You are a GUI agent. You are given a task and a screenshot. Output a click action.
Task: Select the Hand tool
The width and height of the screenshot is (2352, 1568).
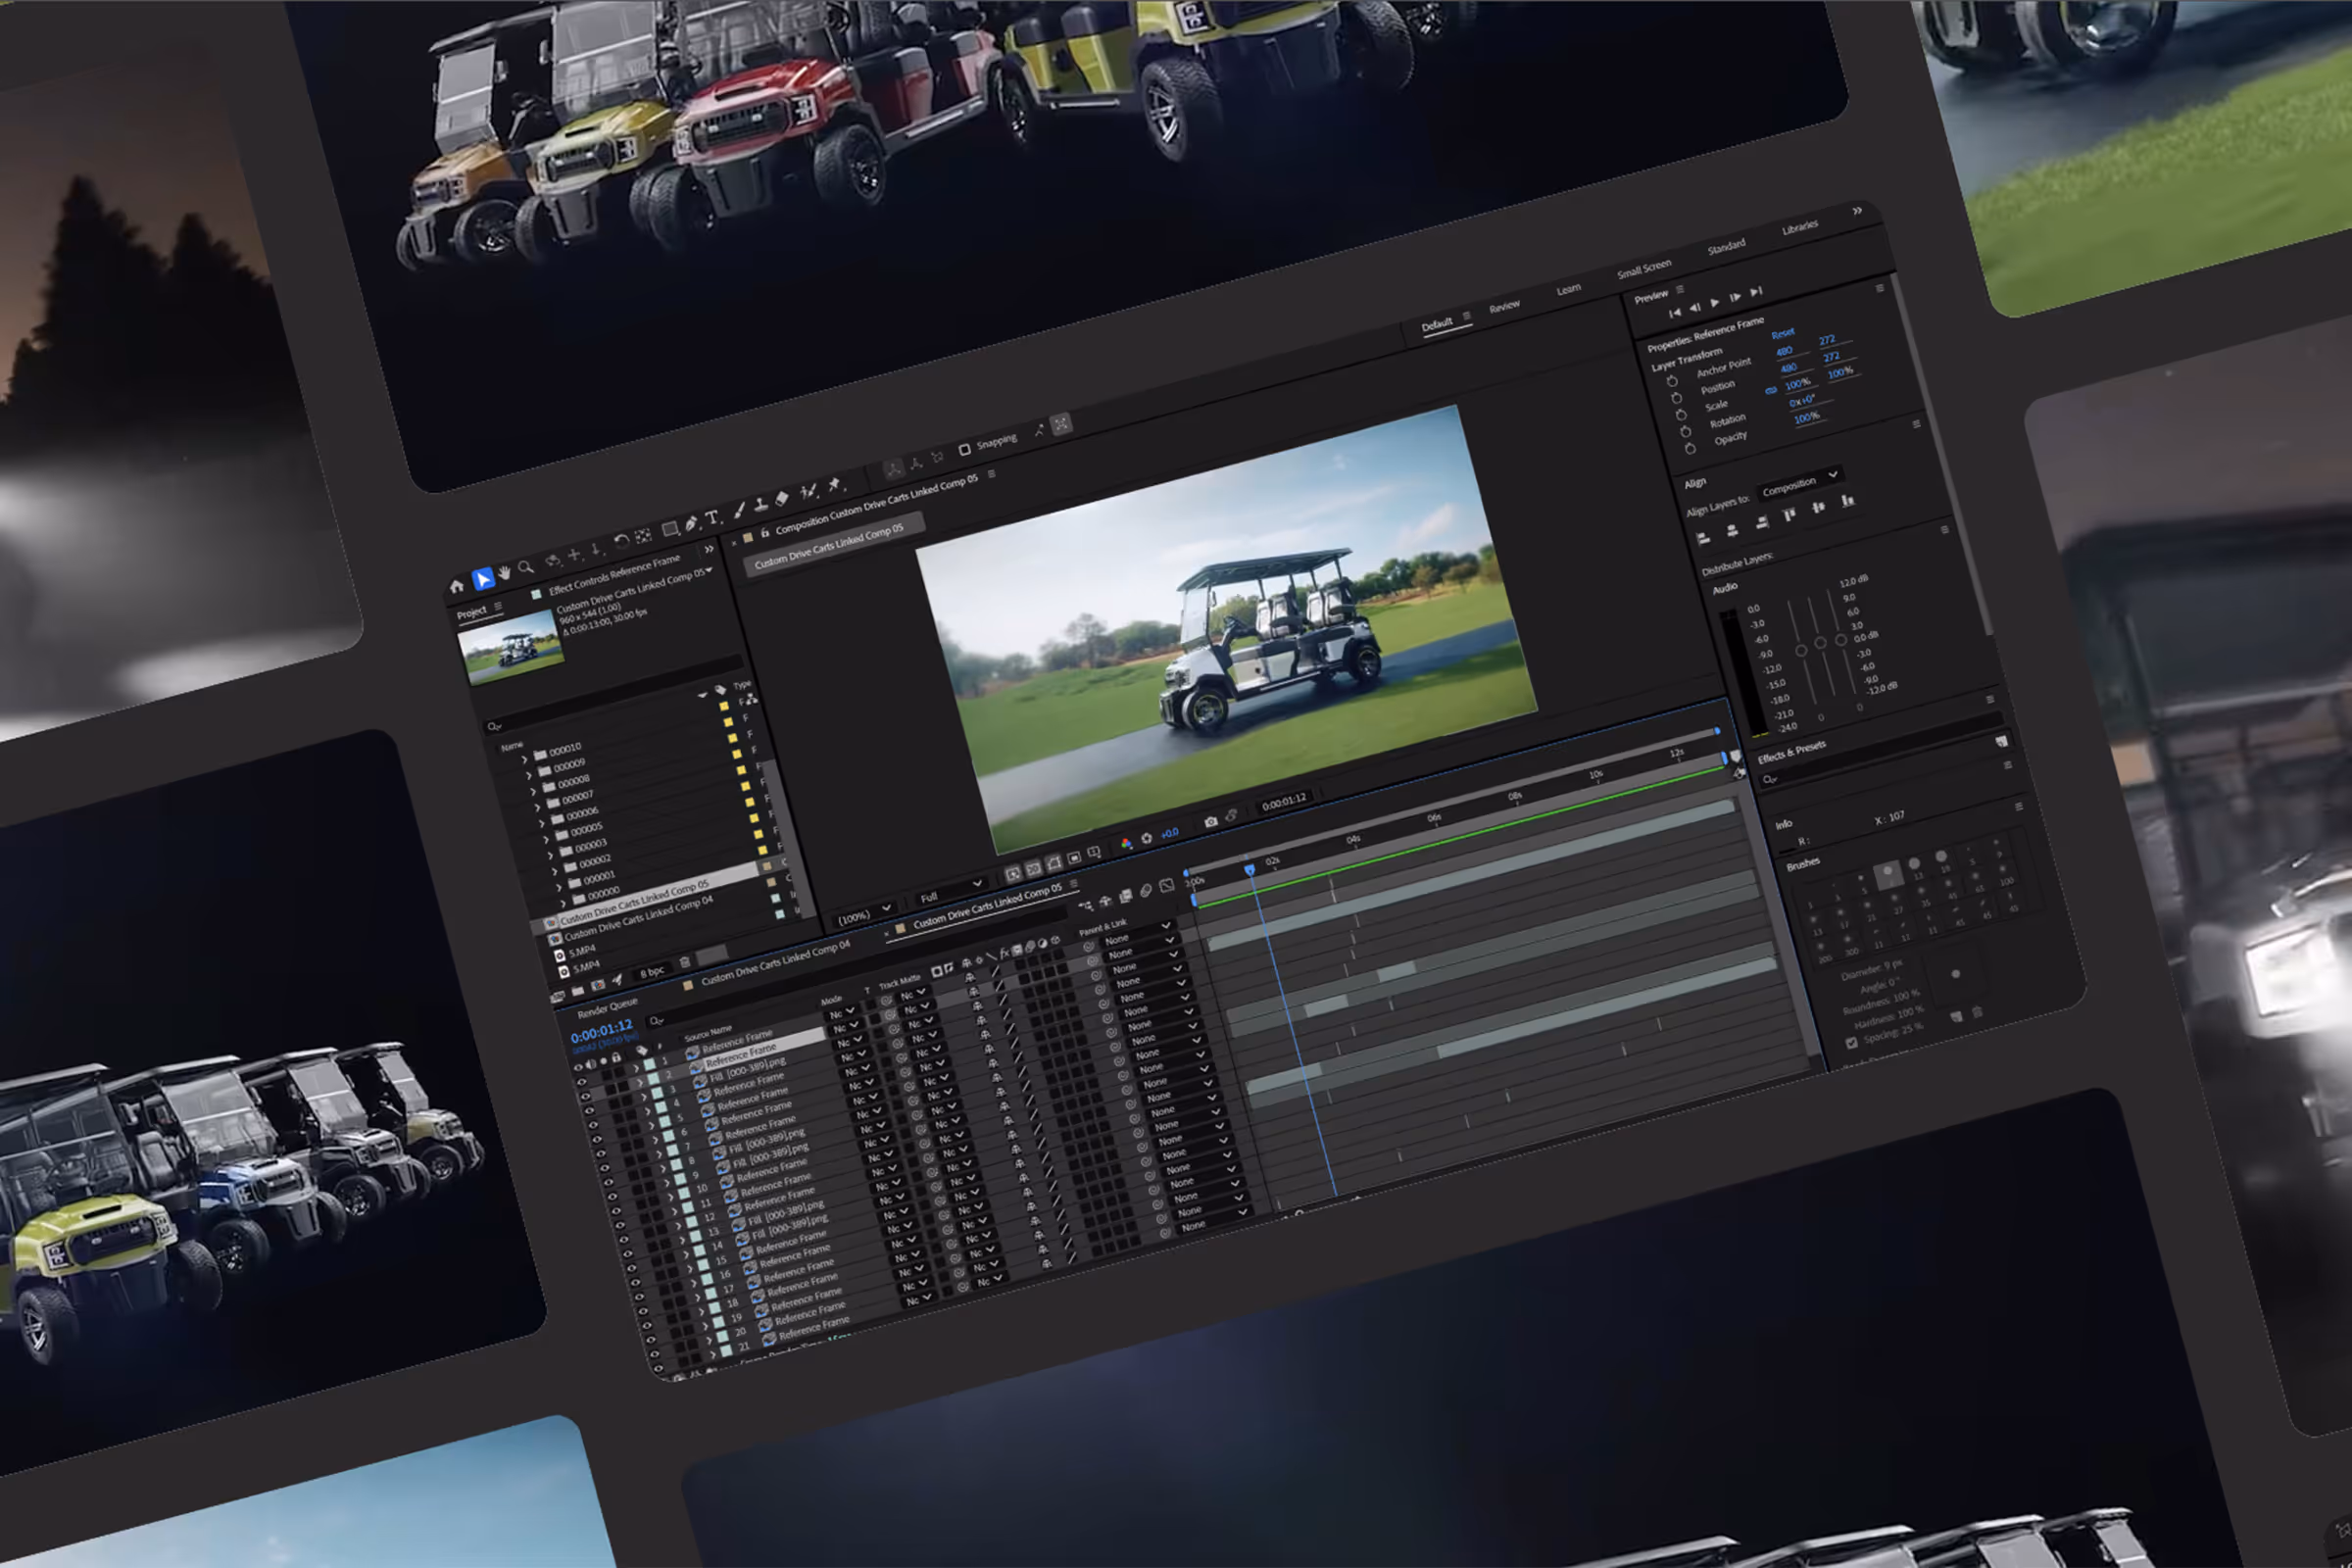coord(504,573)
